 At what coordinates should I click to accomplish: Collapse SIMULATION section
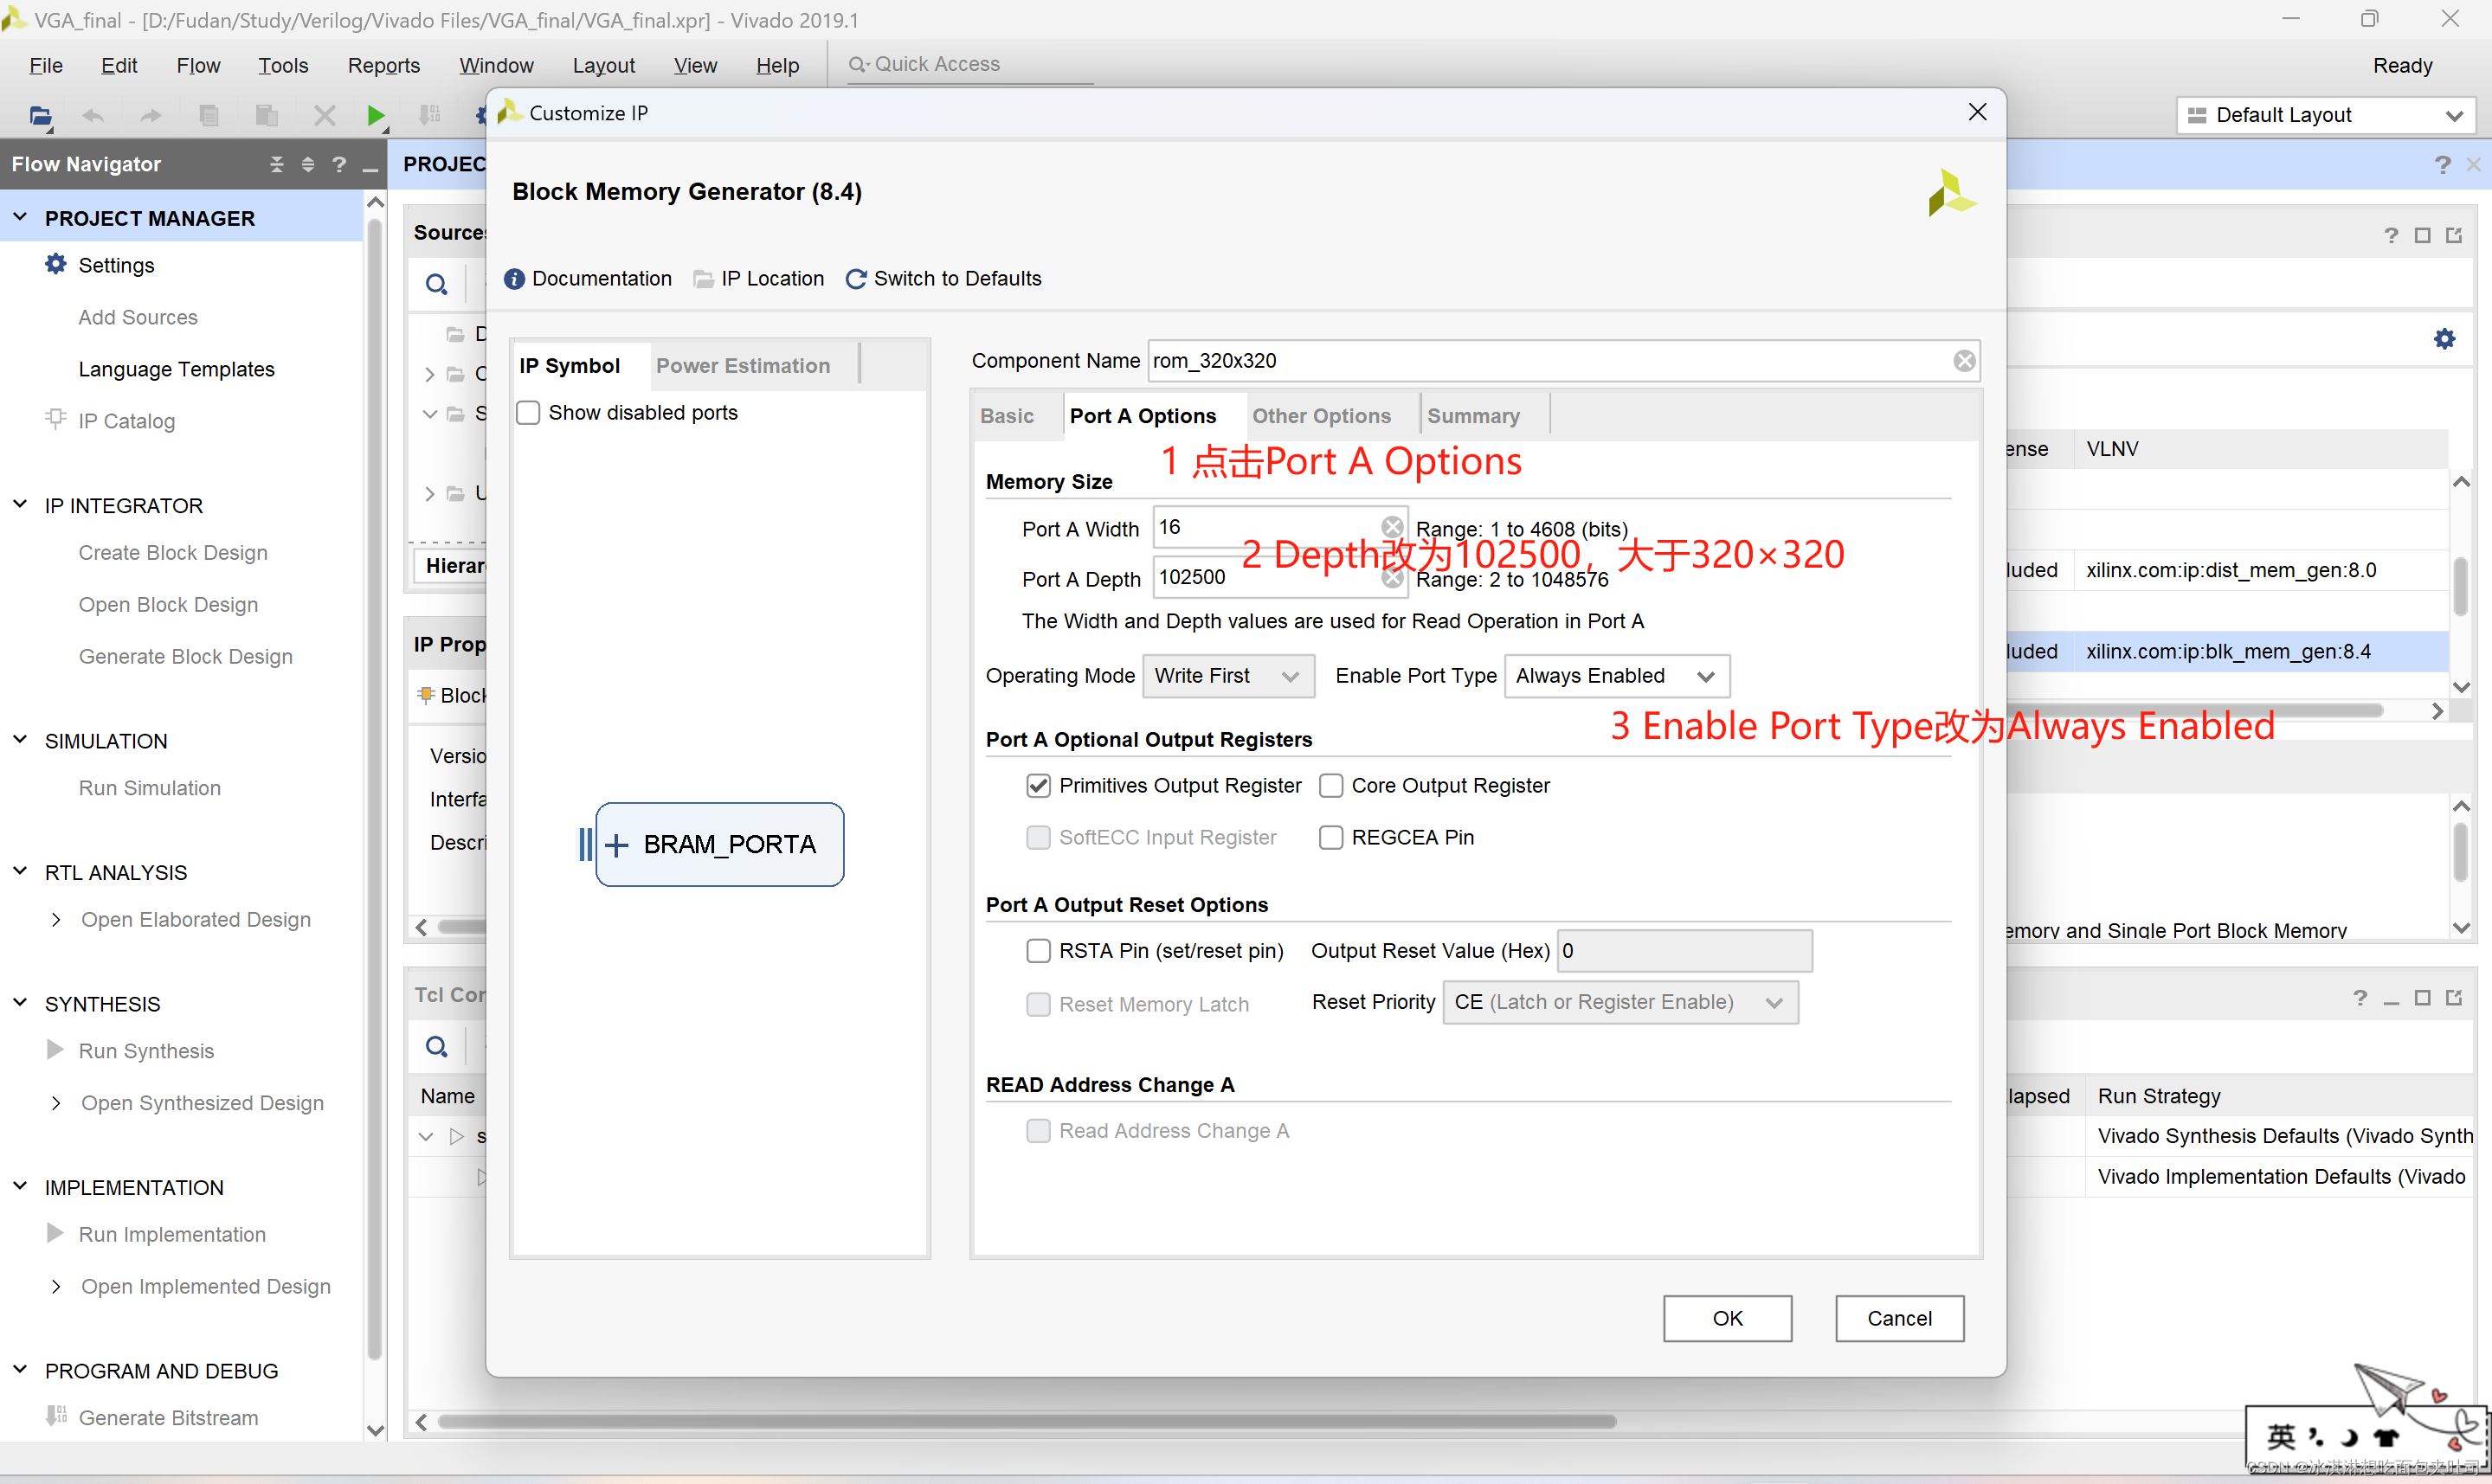(x=20, y=740)
